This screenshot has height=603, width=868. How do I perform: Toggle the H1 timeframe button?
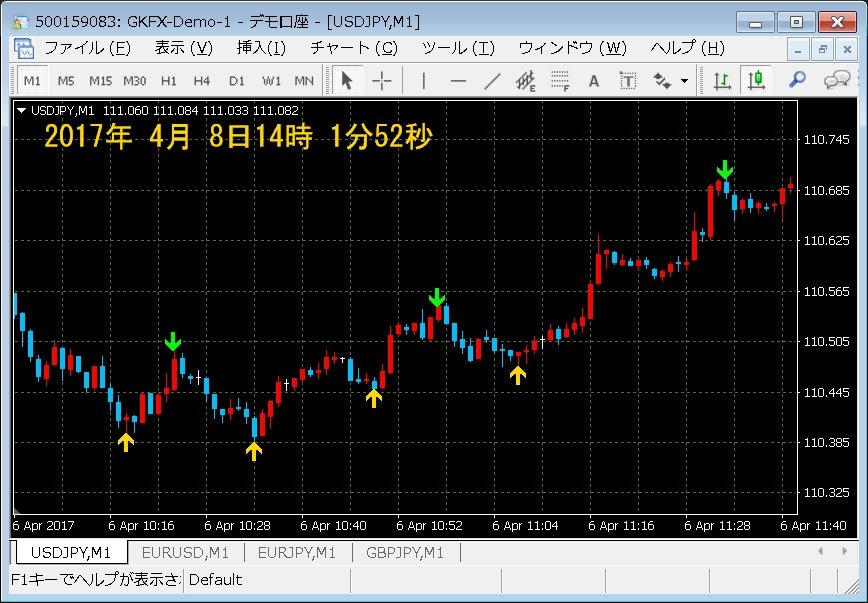(x=169, y=81)
